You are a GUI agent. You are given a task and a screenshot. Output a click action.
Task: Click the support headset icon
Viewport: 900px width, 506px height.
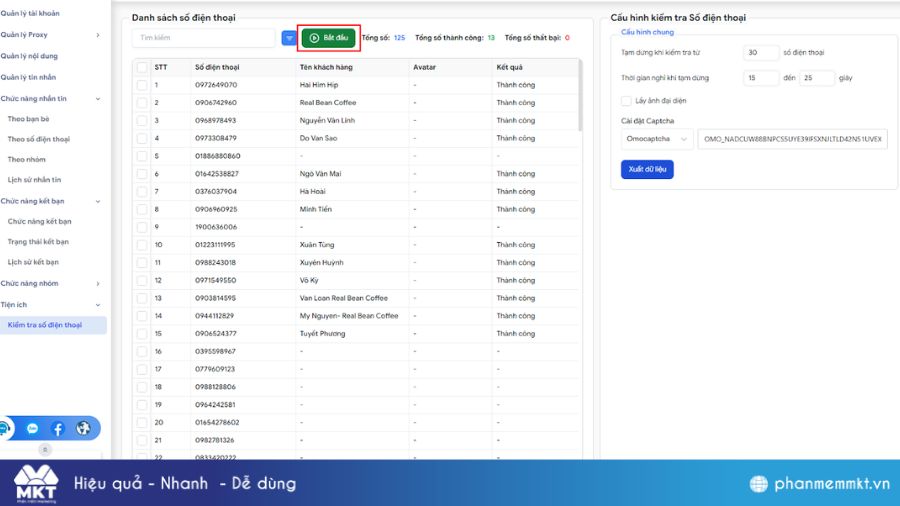point(5,428)
